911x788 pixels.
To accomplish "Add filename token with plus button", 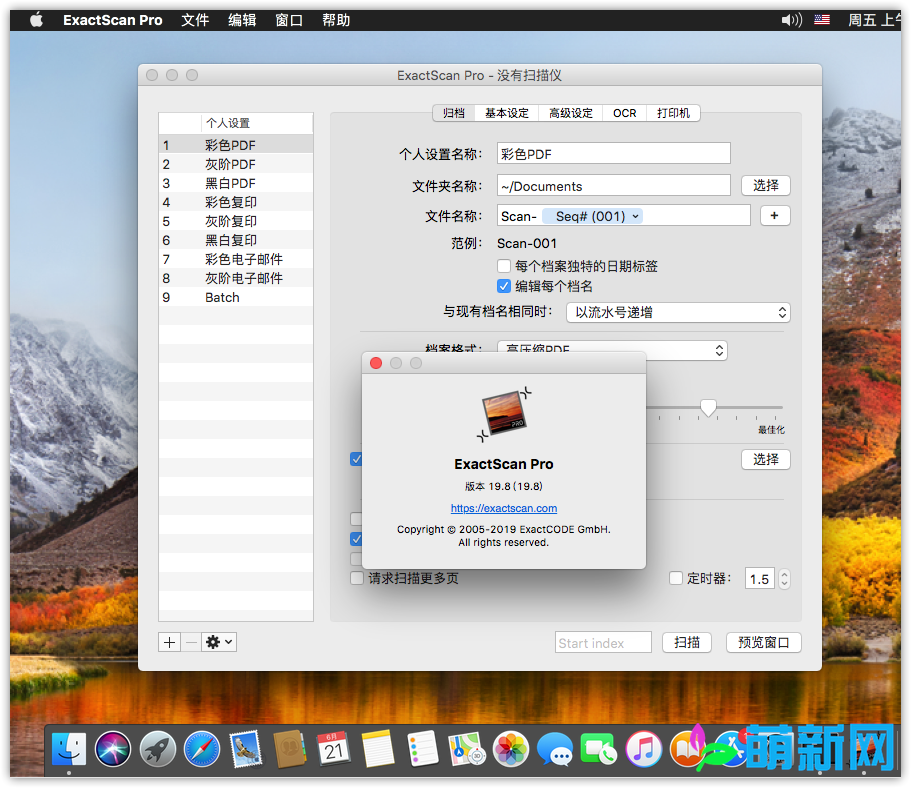I will (x=774, y=216).
